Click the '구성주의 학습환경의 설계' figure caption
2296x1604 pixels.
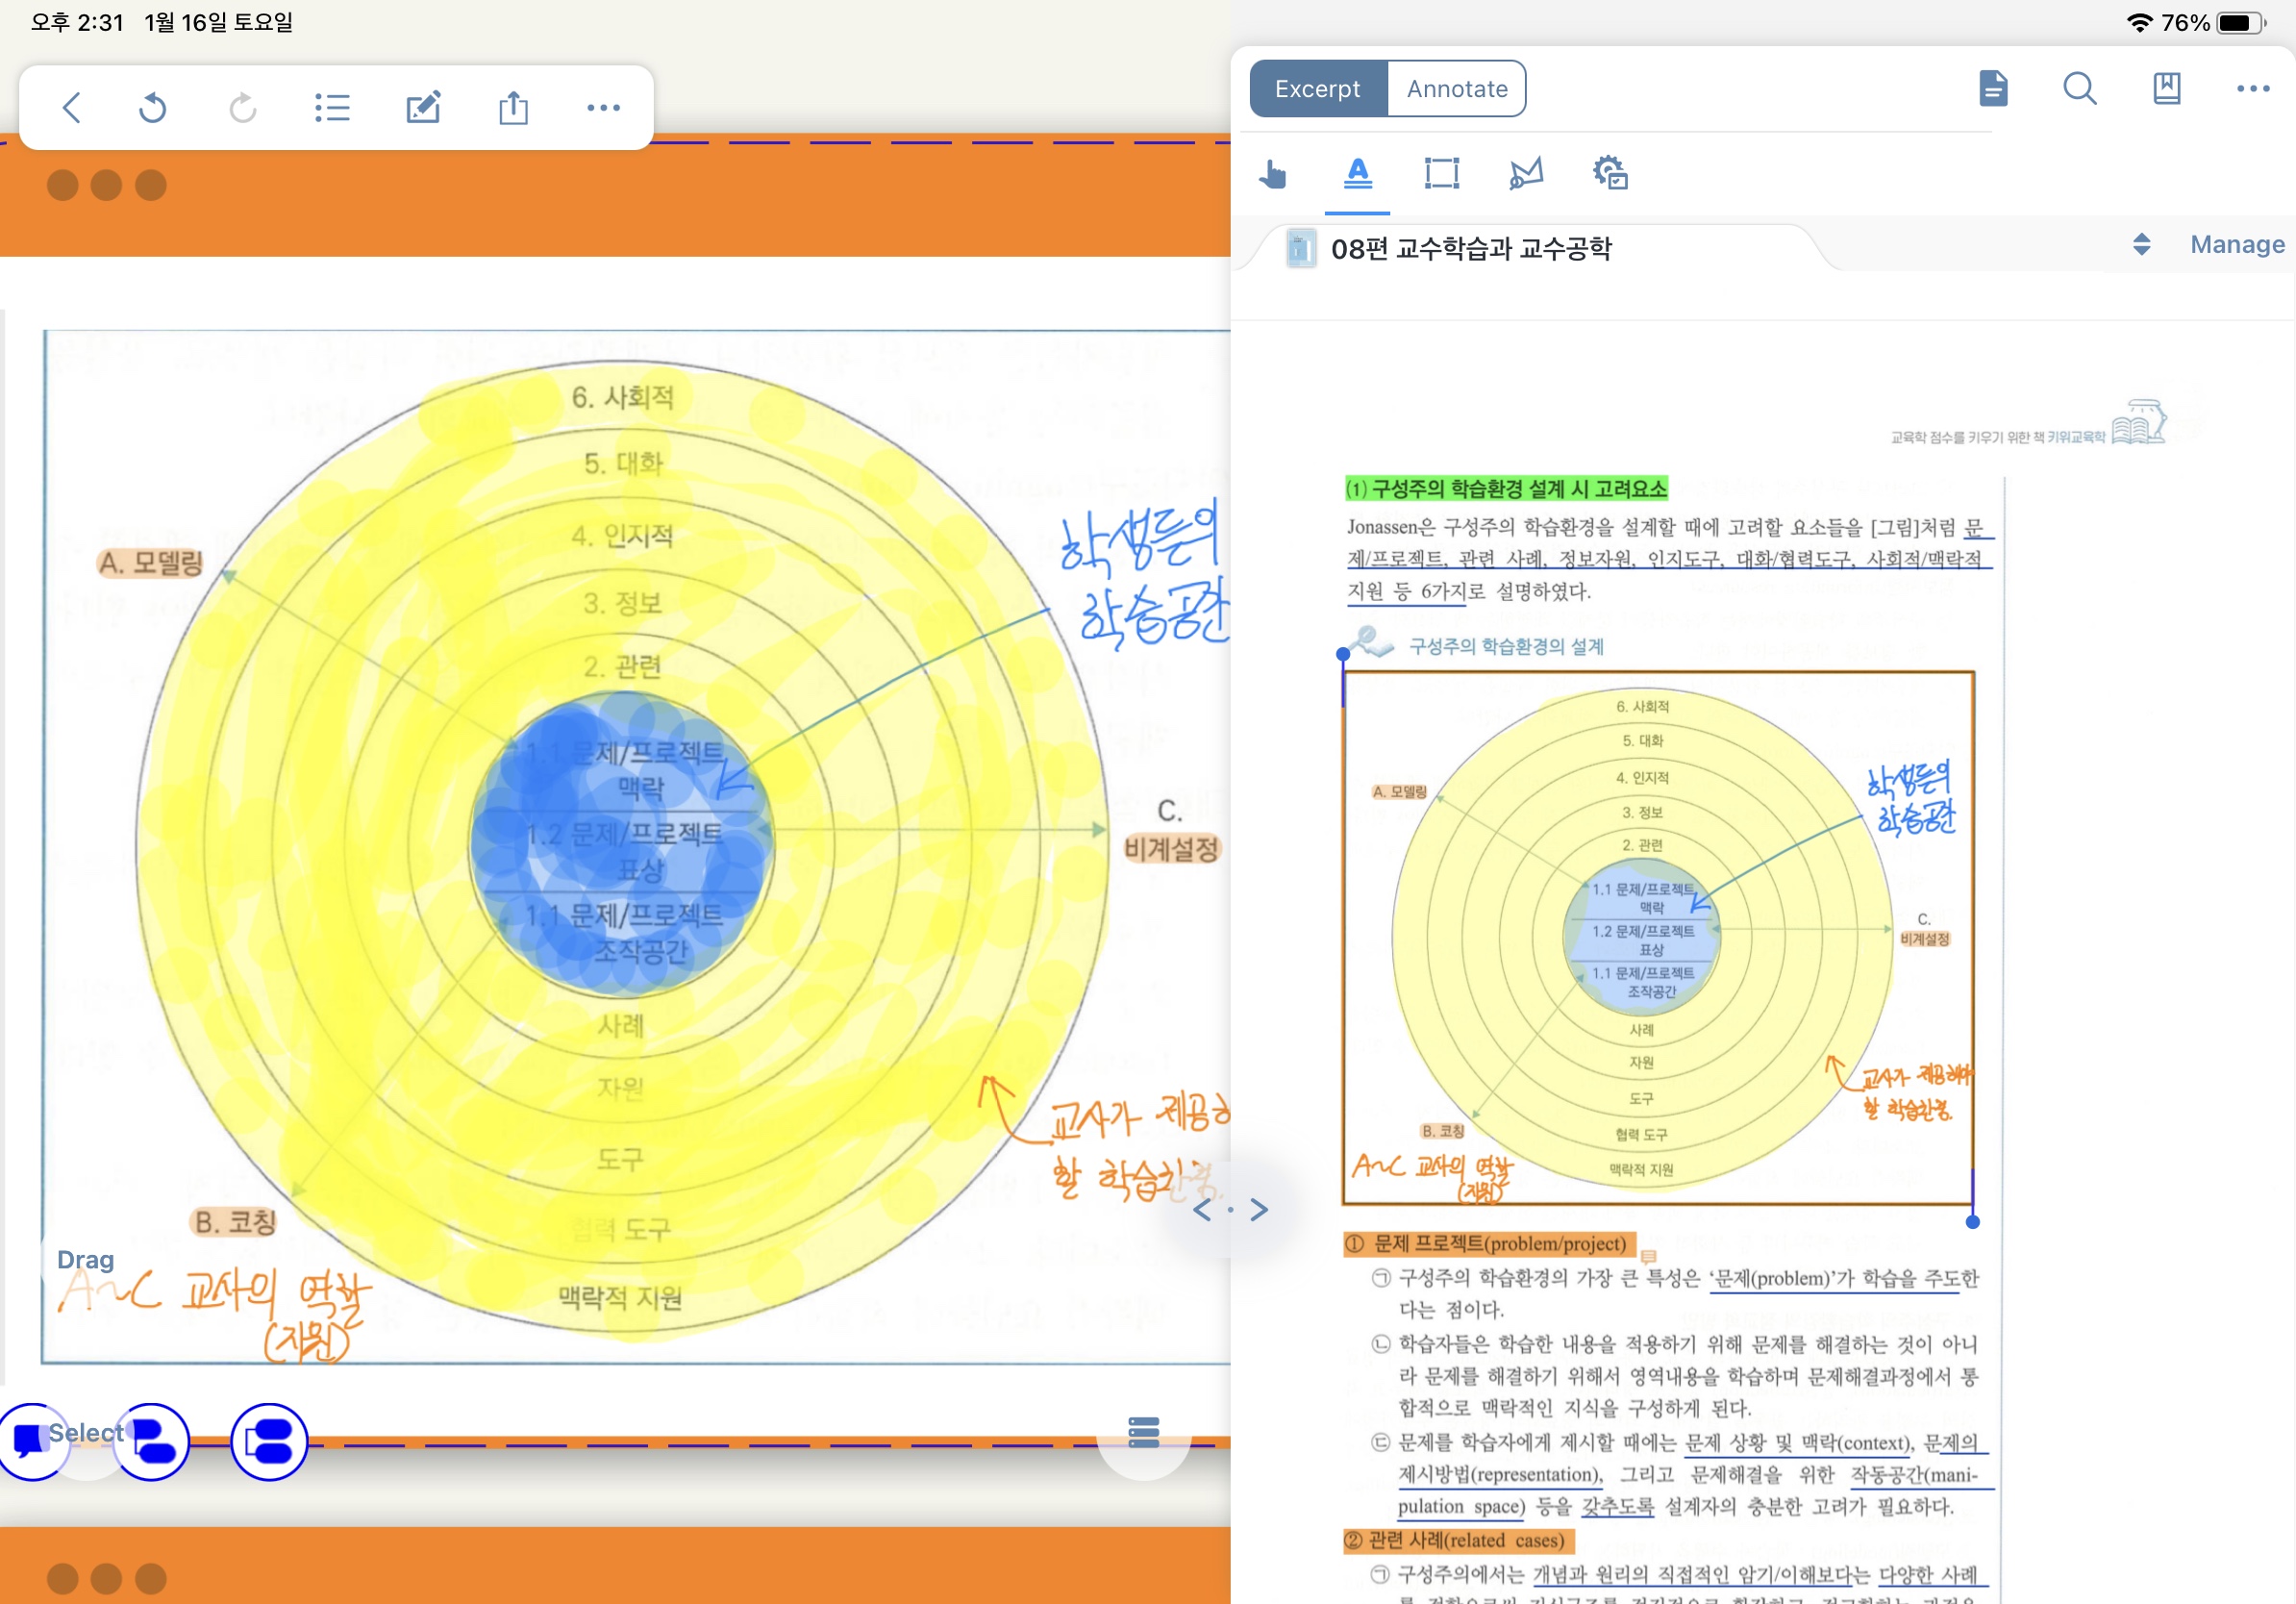click(x=1506, y=647)
